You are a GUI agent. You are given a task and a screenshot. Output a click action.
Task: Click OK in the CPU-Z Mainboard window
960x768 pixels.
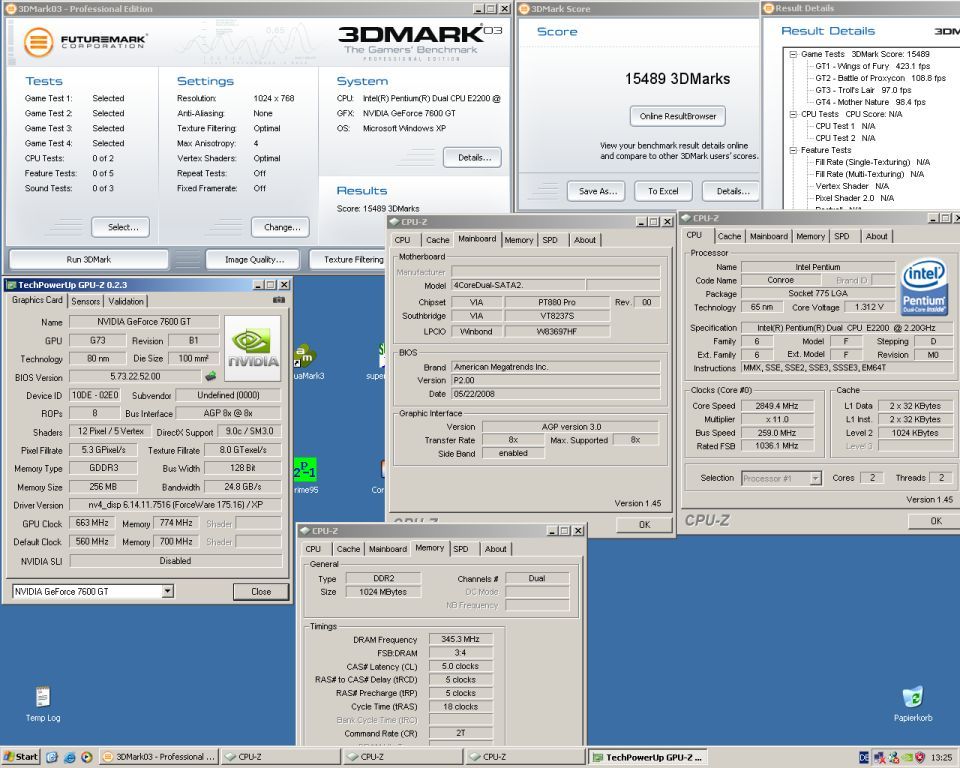[644, 525]
